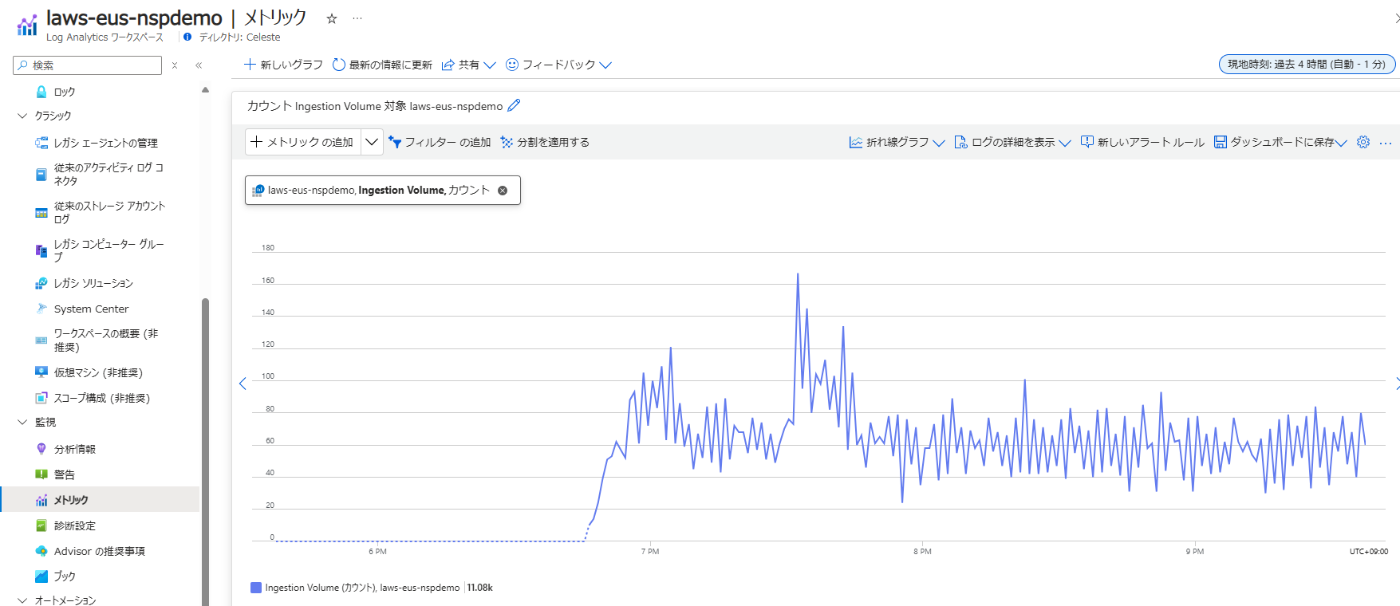The width and height of the screenshot is (1400, 606).
Task: Open the フィードバック dropdown
Action: tap(558, 64)
